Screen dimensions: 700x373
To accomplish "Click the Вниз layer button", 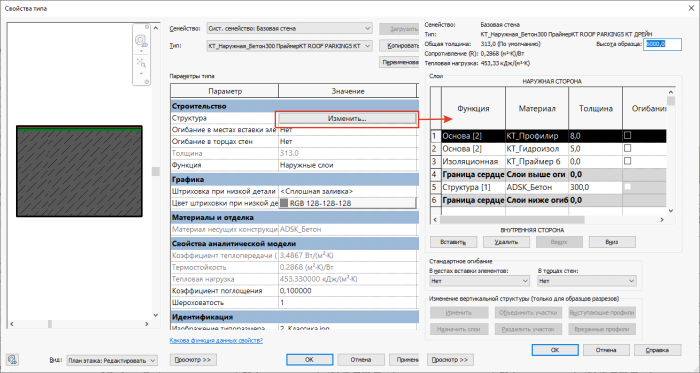I will coord(612,242).
